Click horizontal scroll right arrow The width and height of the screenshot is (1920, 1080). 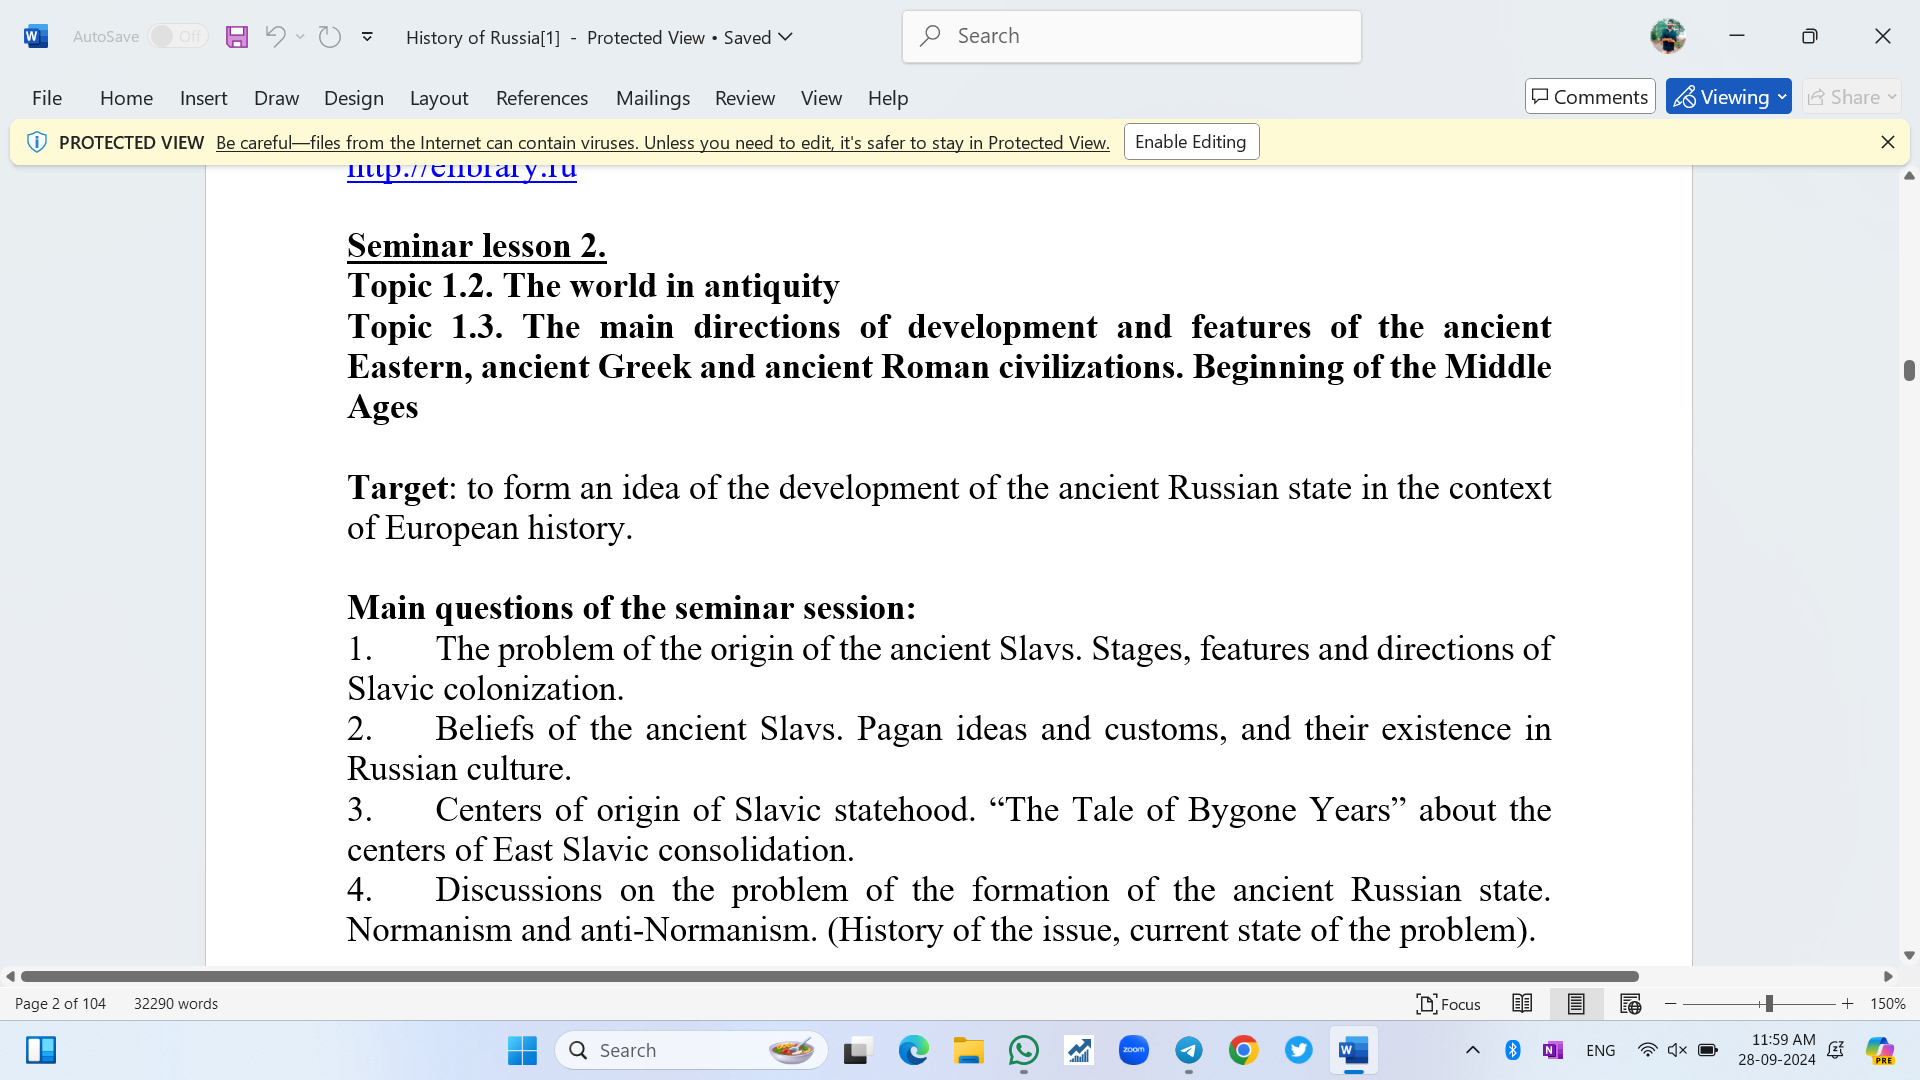click(1888, 976)
